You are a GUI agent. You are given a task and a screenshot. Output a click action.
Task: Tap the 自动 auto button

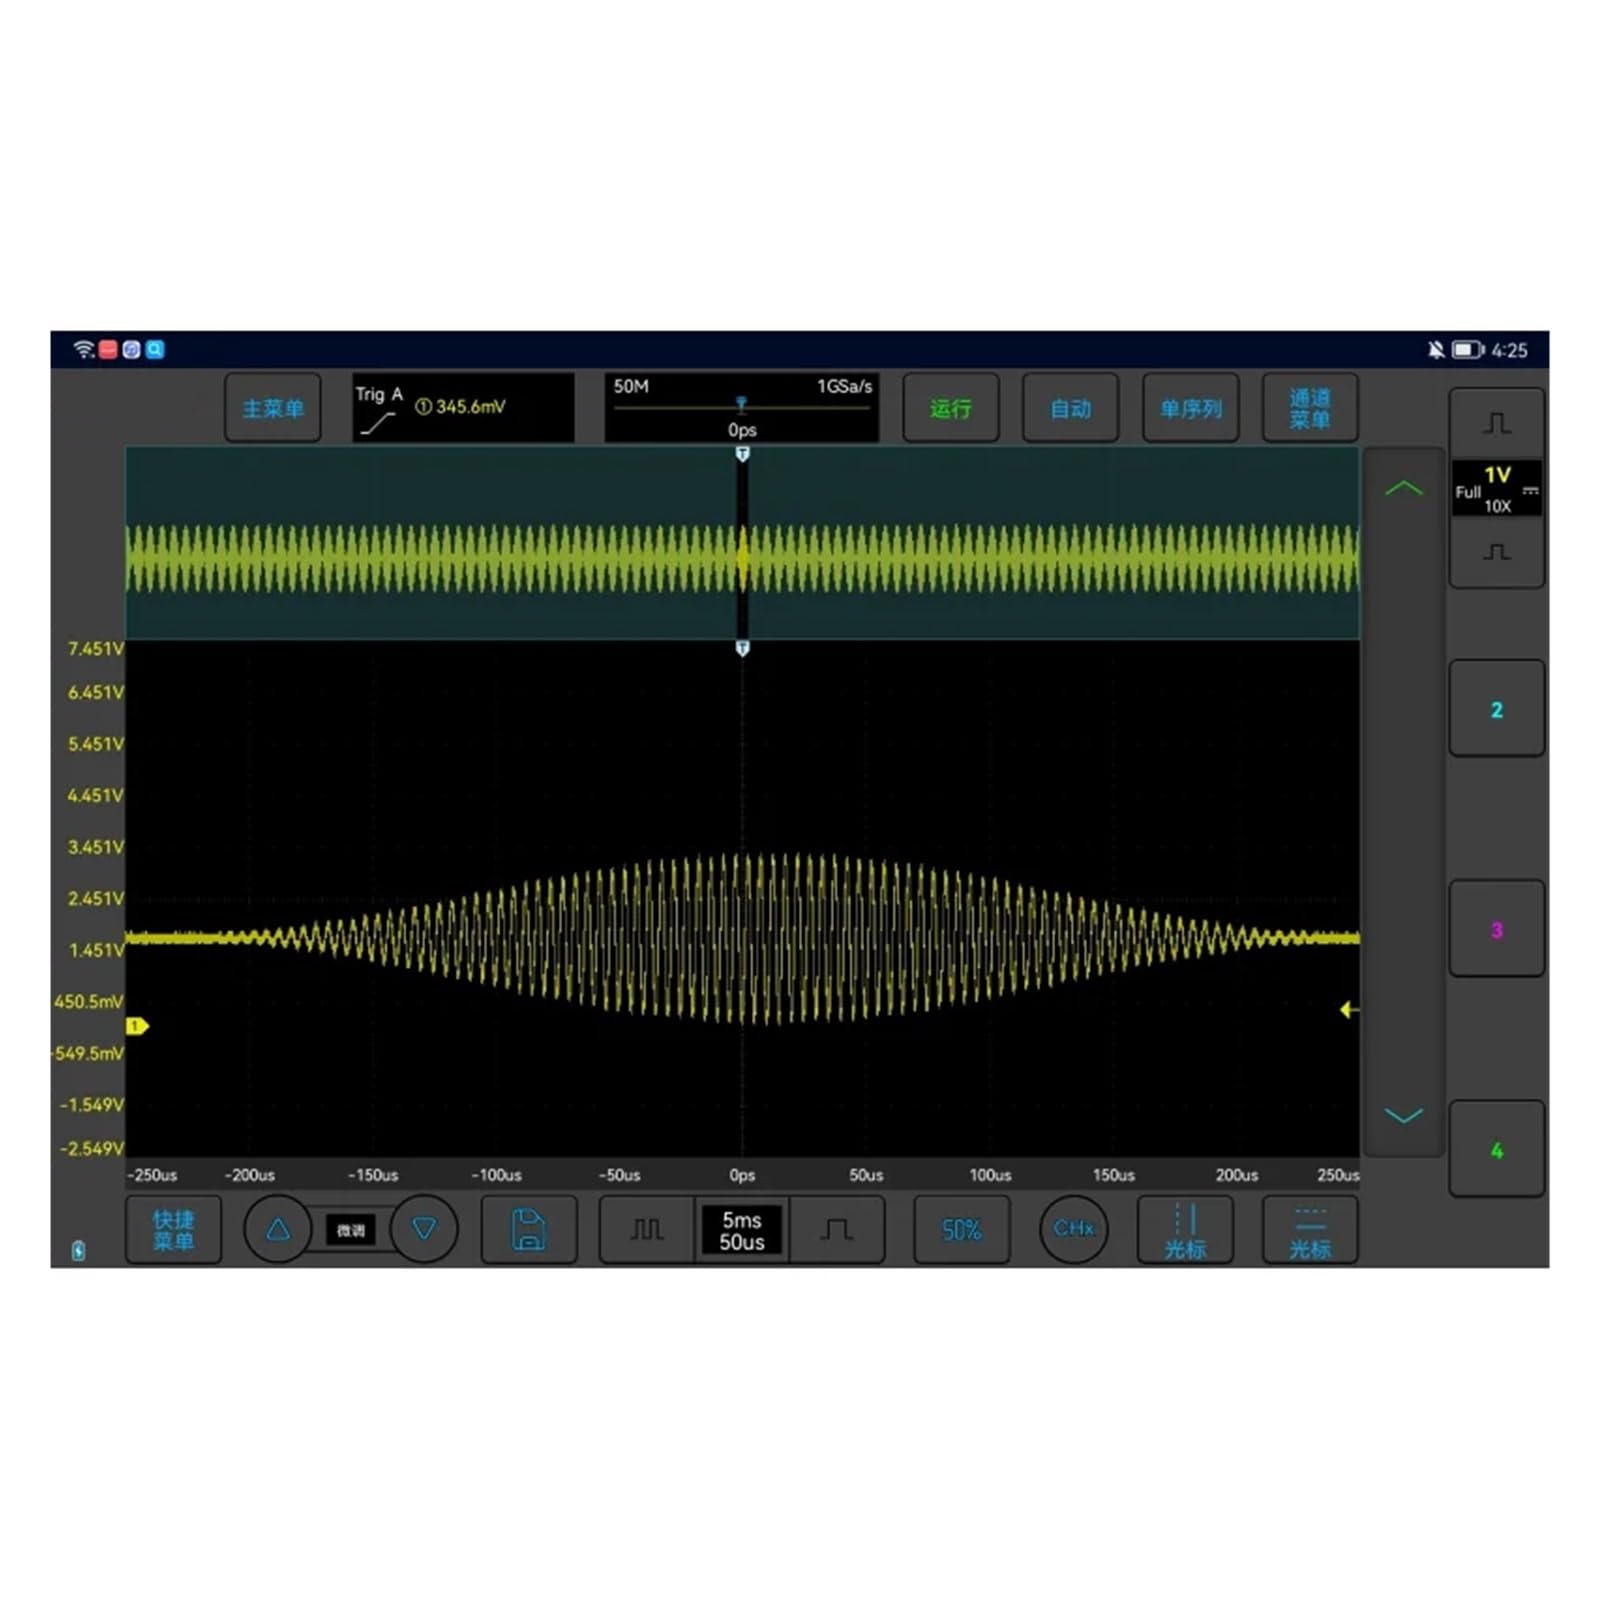coord(1070,408)
